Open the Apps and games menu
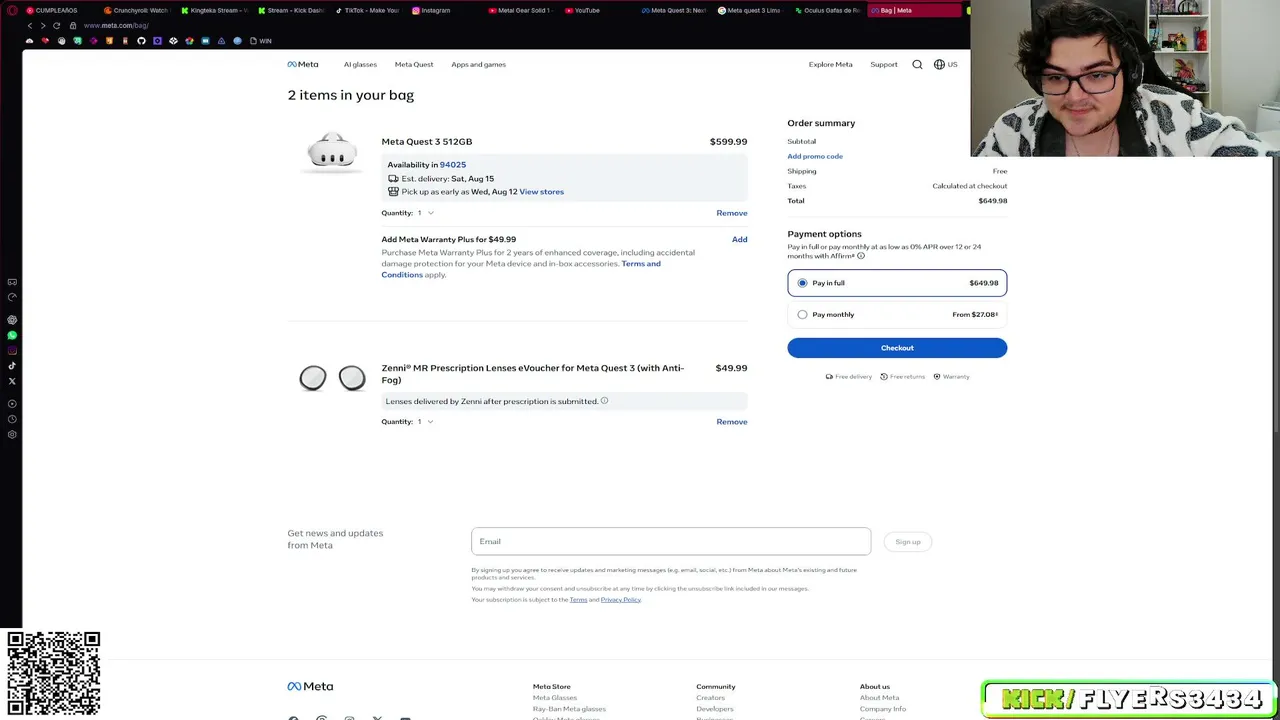 478,64
